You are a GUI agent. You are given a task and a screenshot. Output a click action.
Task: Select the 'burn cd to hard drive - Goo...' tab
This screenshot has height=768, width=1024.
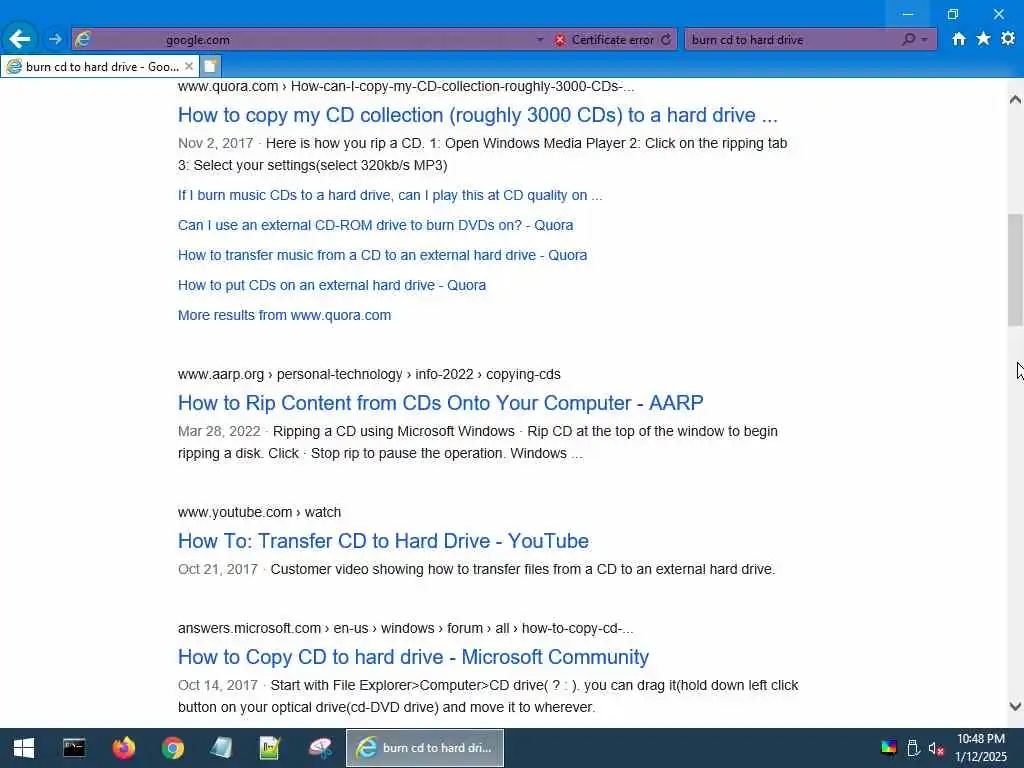point(98,67)
